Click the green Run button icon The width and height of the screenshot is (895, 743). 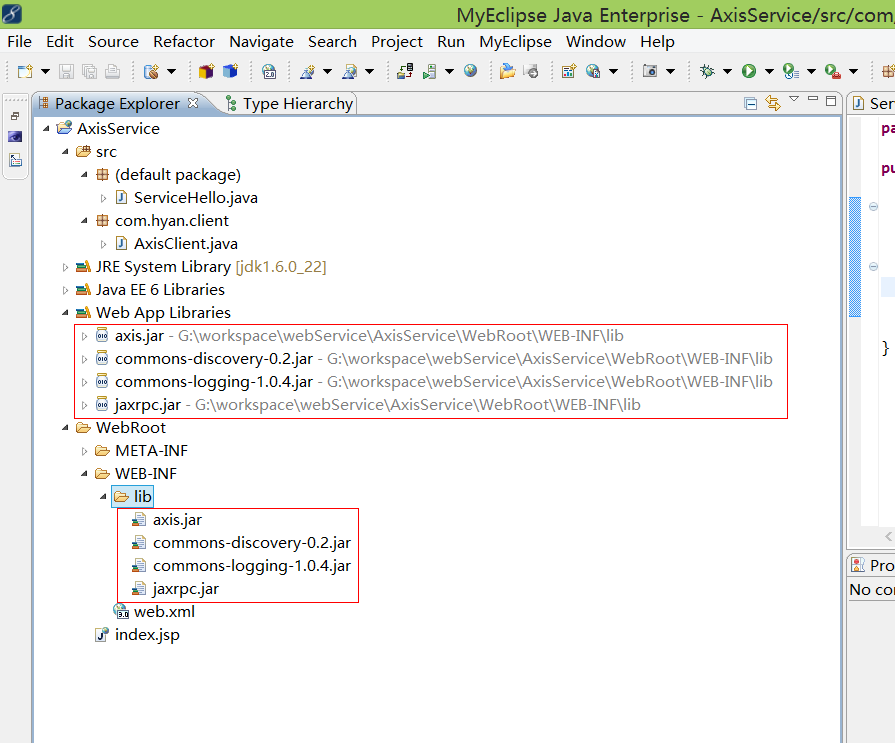point(749,71)
